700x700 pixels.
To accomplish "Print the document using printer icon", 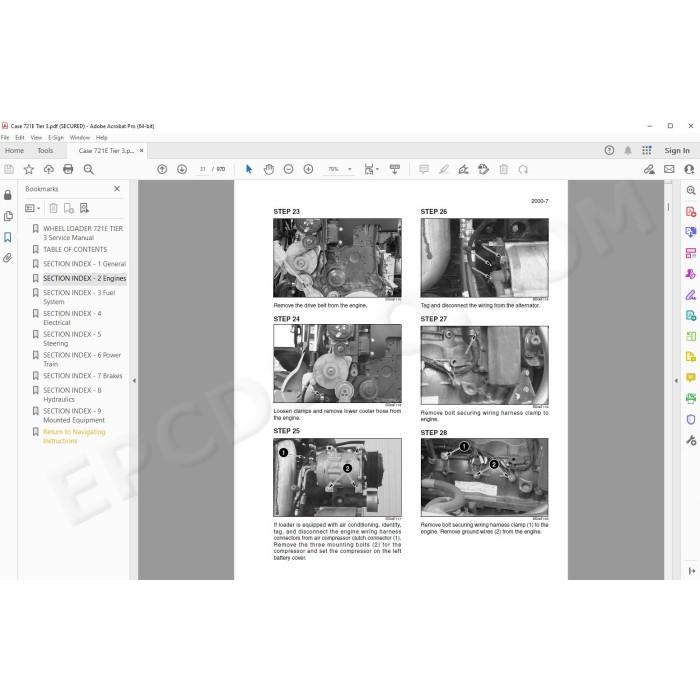I will tap(68, 169).
